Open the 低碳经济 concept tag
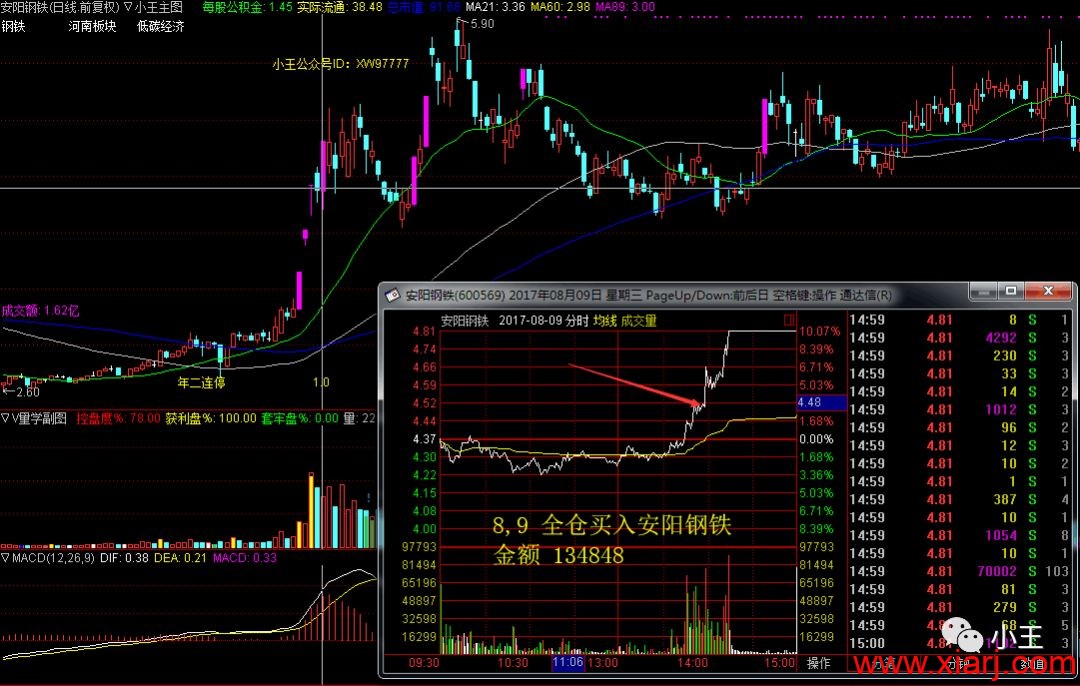Viewport: 1080px width, 686px height. (160, 26)
